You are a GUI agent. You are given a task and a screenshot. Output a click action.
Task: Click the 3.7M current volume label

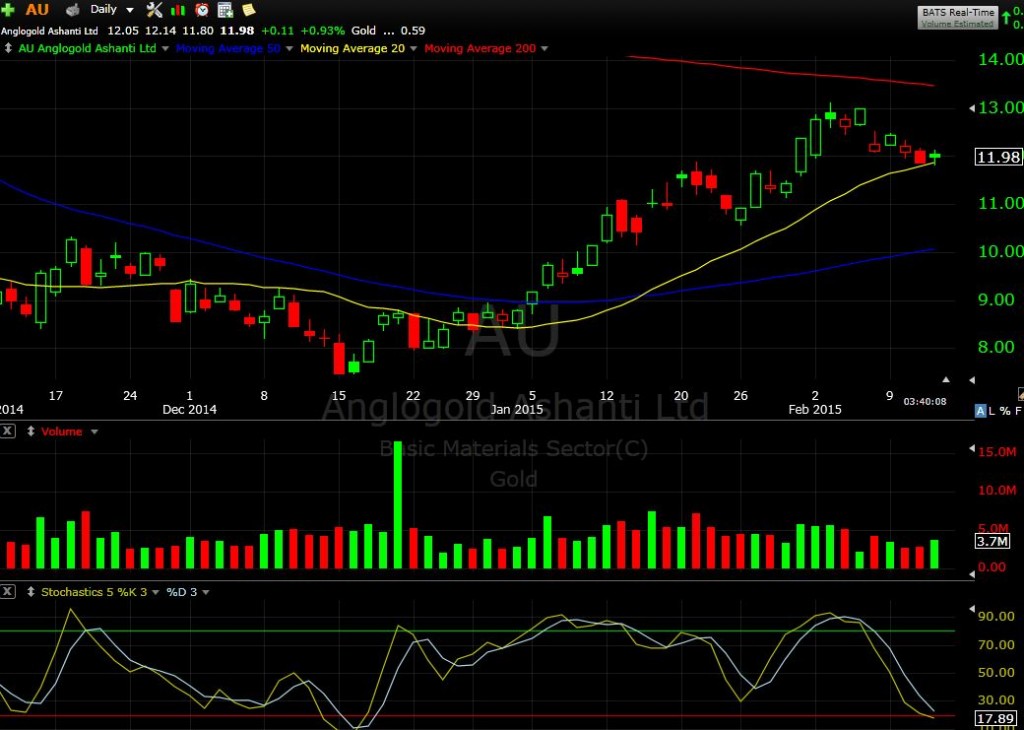(x=993, y=541)
